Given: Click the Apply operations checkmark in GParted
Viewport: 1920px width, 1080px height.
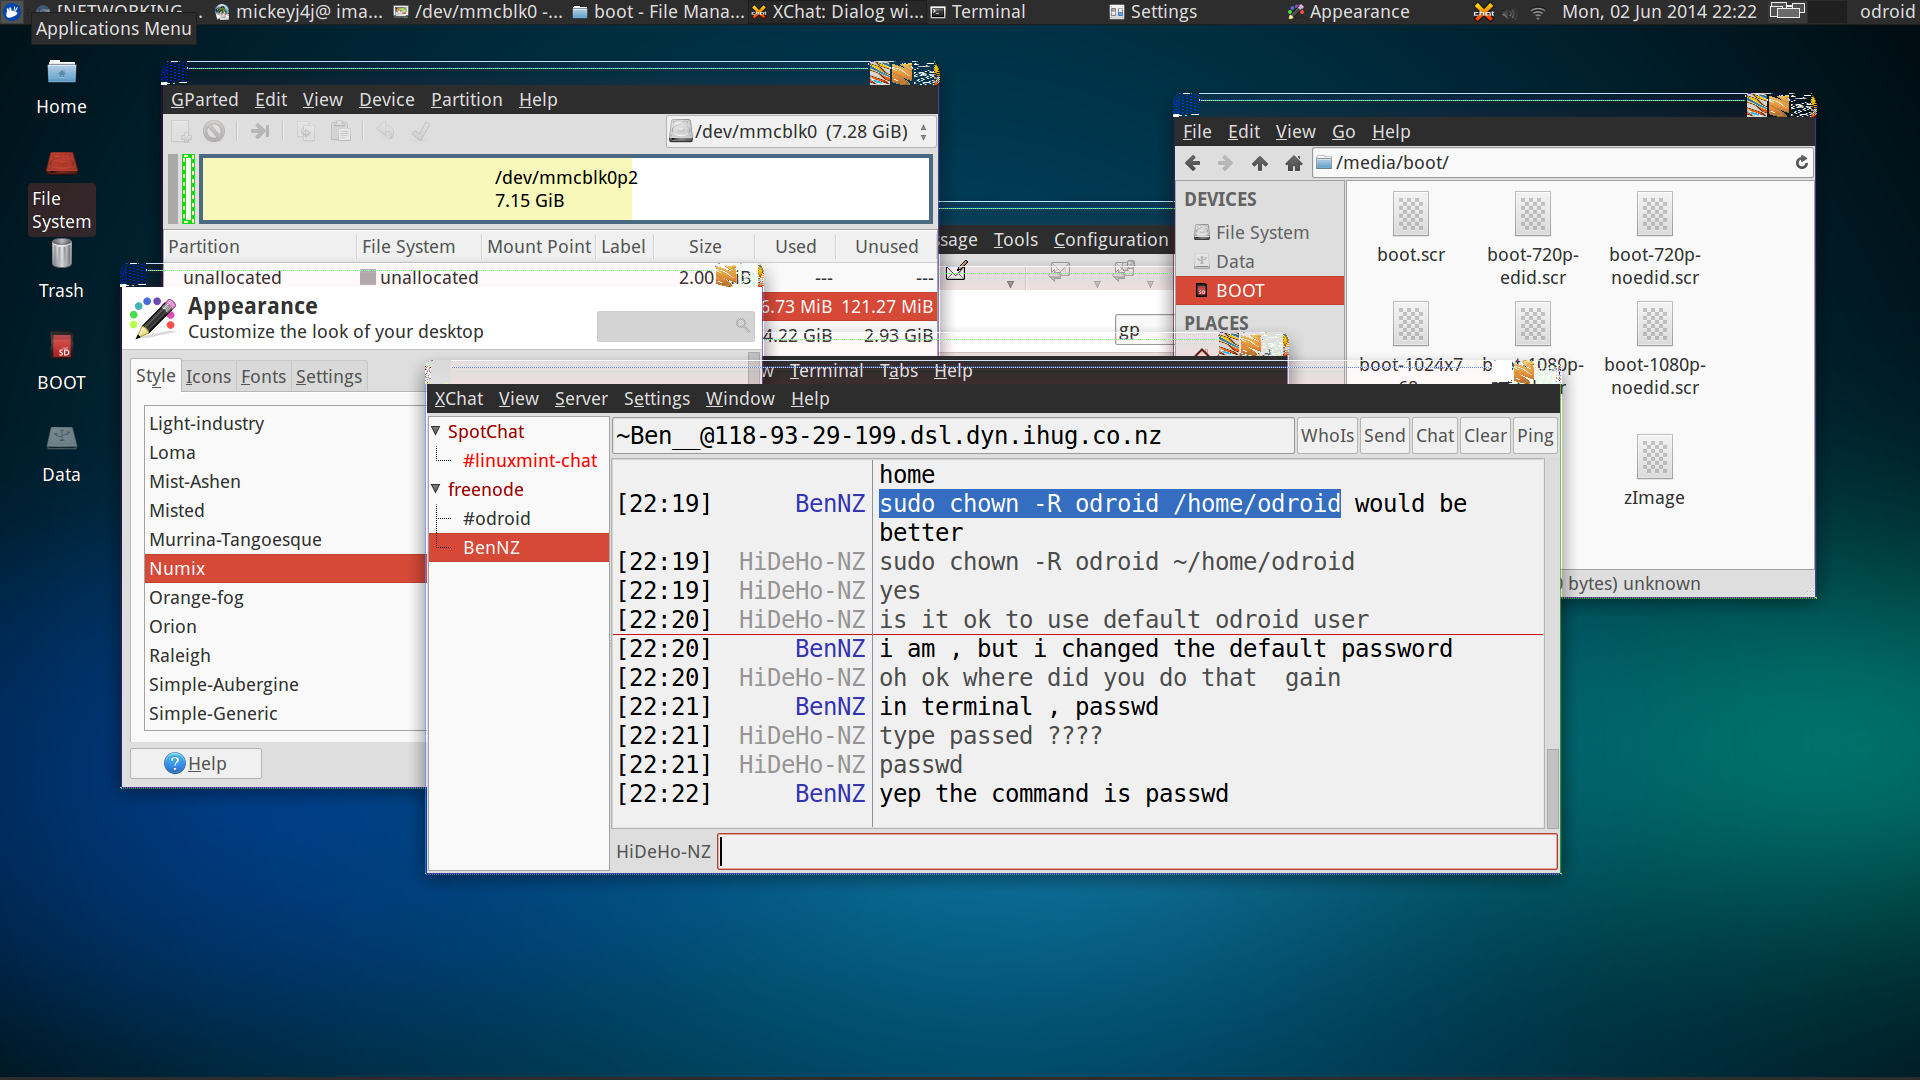Looking at the screenshot, I should (x=421, y=131).
